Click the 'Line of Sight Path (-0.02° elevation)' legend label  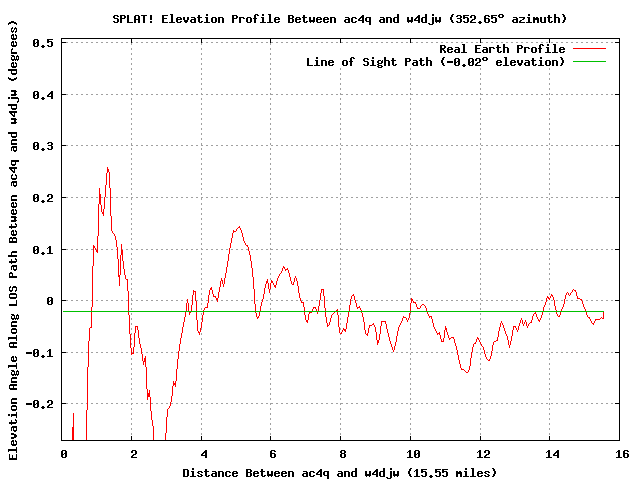point(436,62)
